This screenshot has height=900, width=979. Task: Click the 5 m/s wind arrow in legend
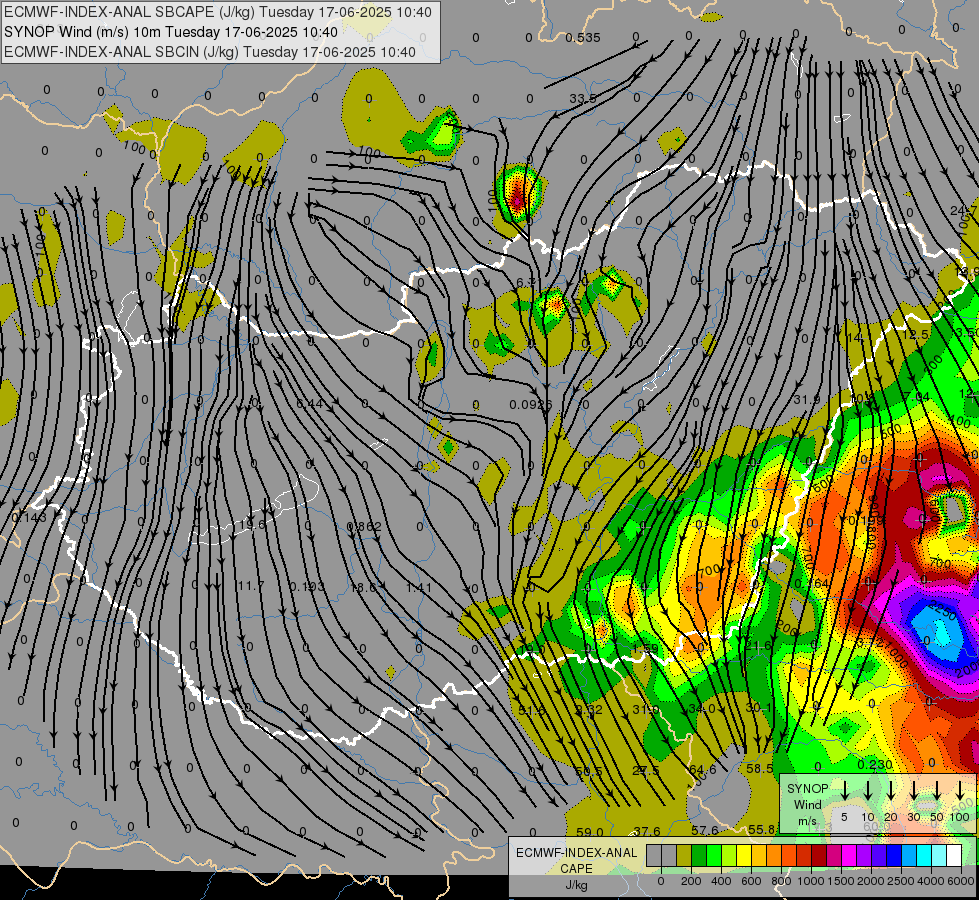click(844, 790)
